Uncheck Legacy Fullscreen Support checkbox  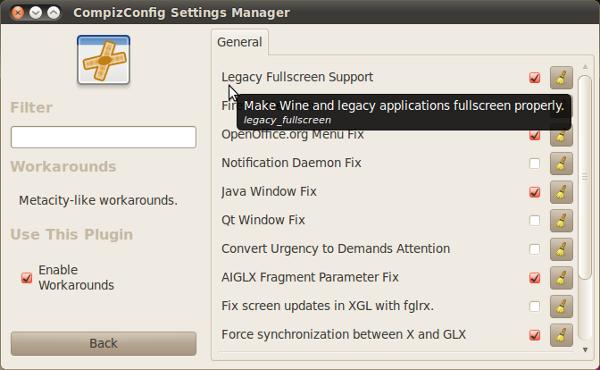(x=535, y=78)
